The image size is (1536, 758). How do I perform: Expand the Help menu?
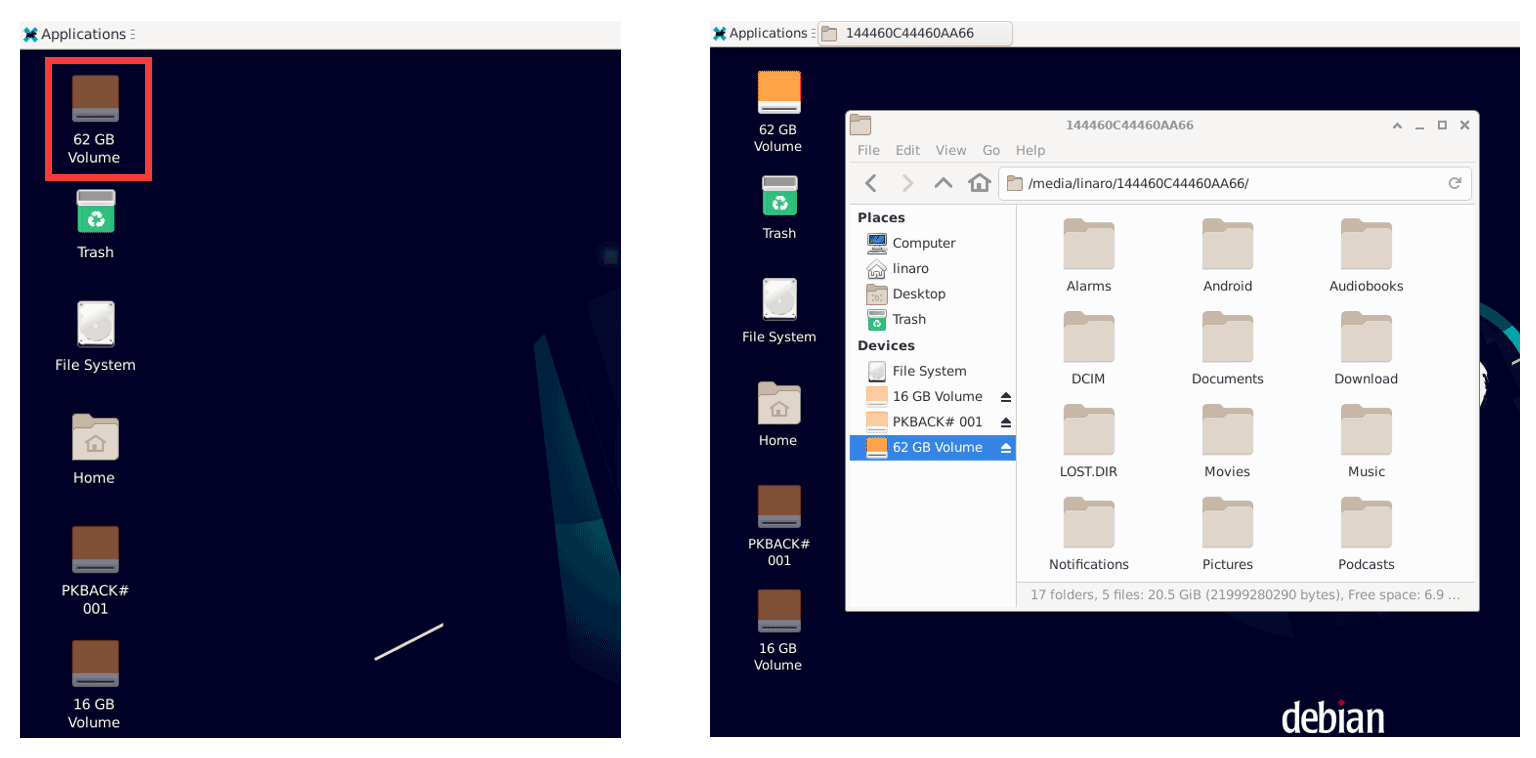1030,150
